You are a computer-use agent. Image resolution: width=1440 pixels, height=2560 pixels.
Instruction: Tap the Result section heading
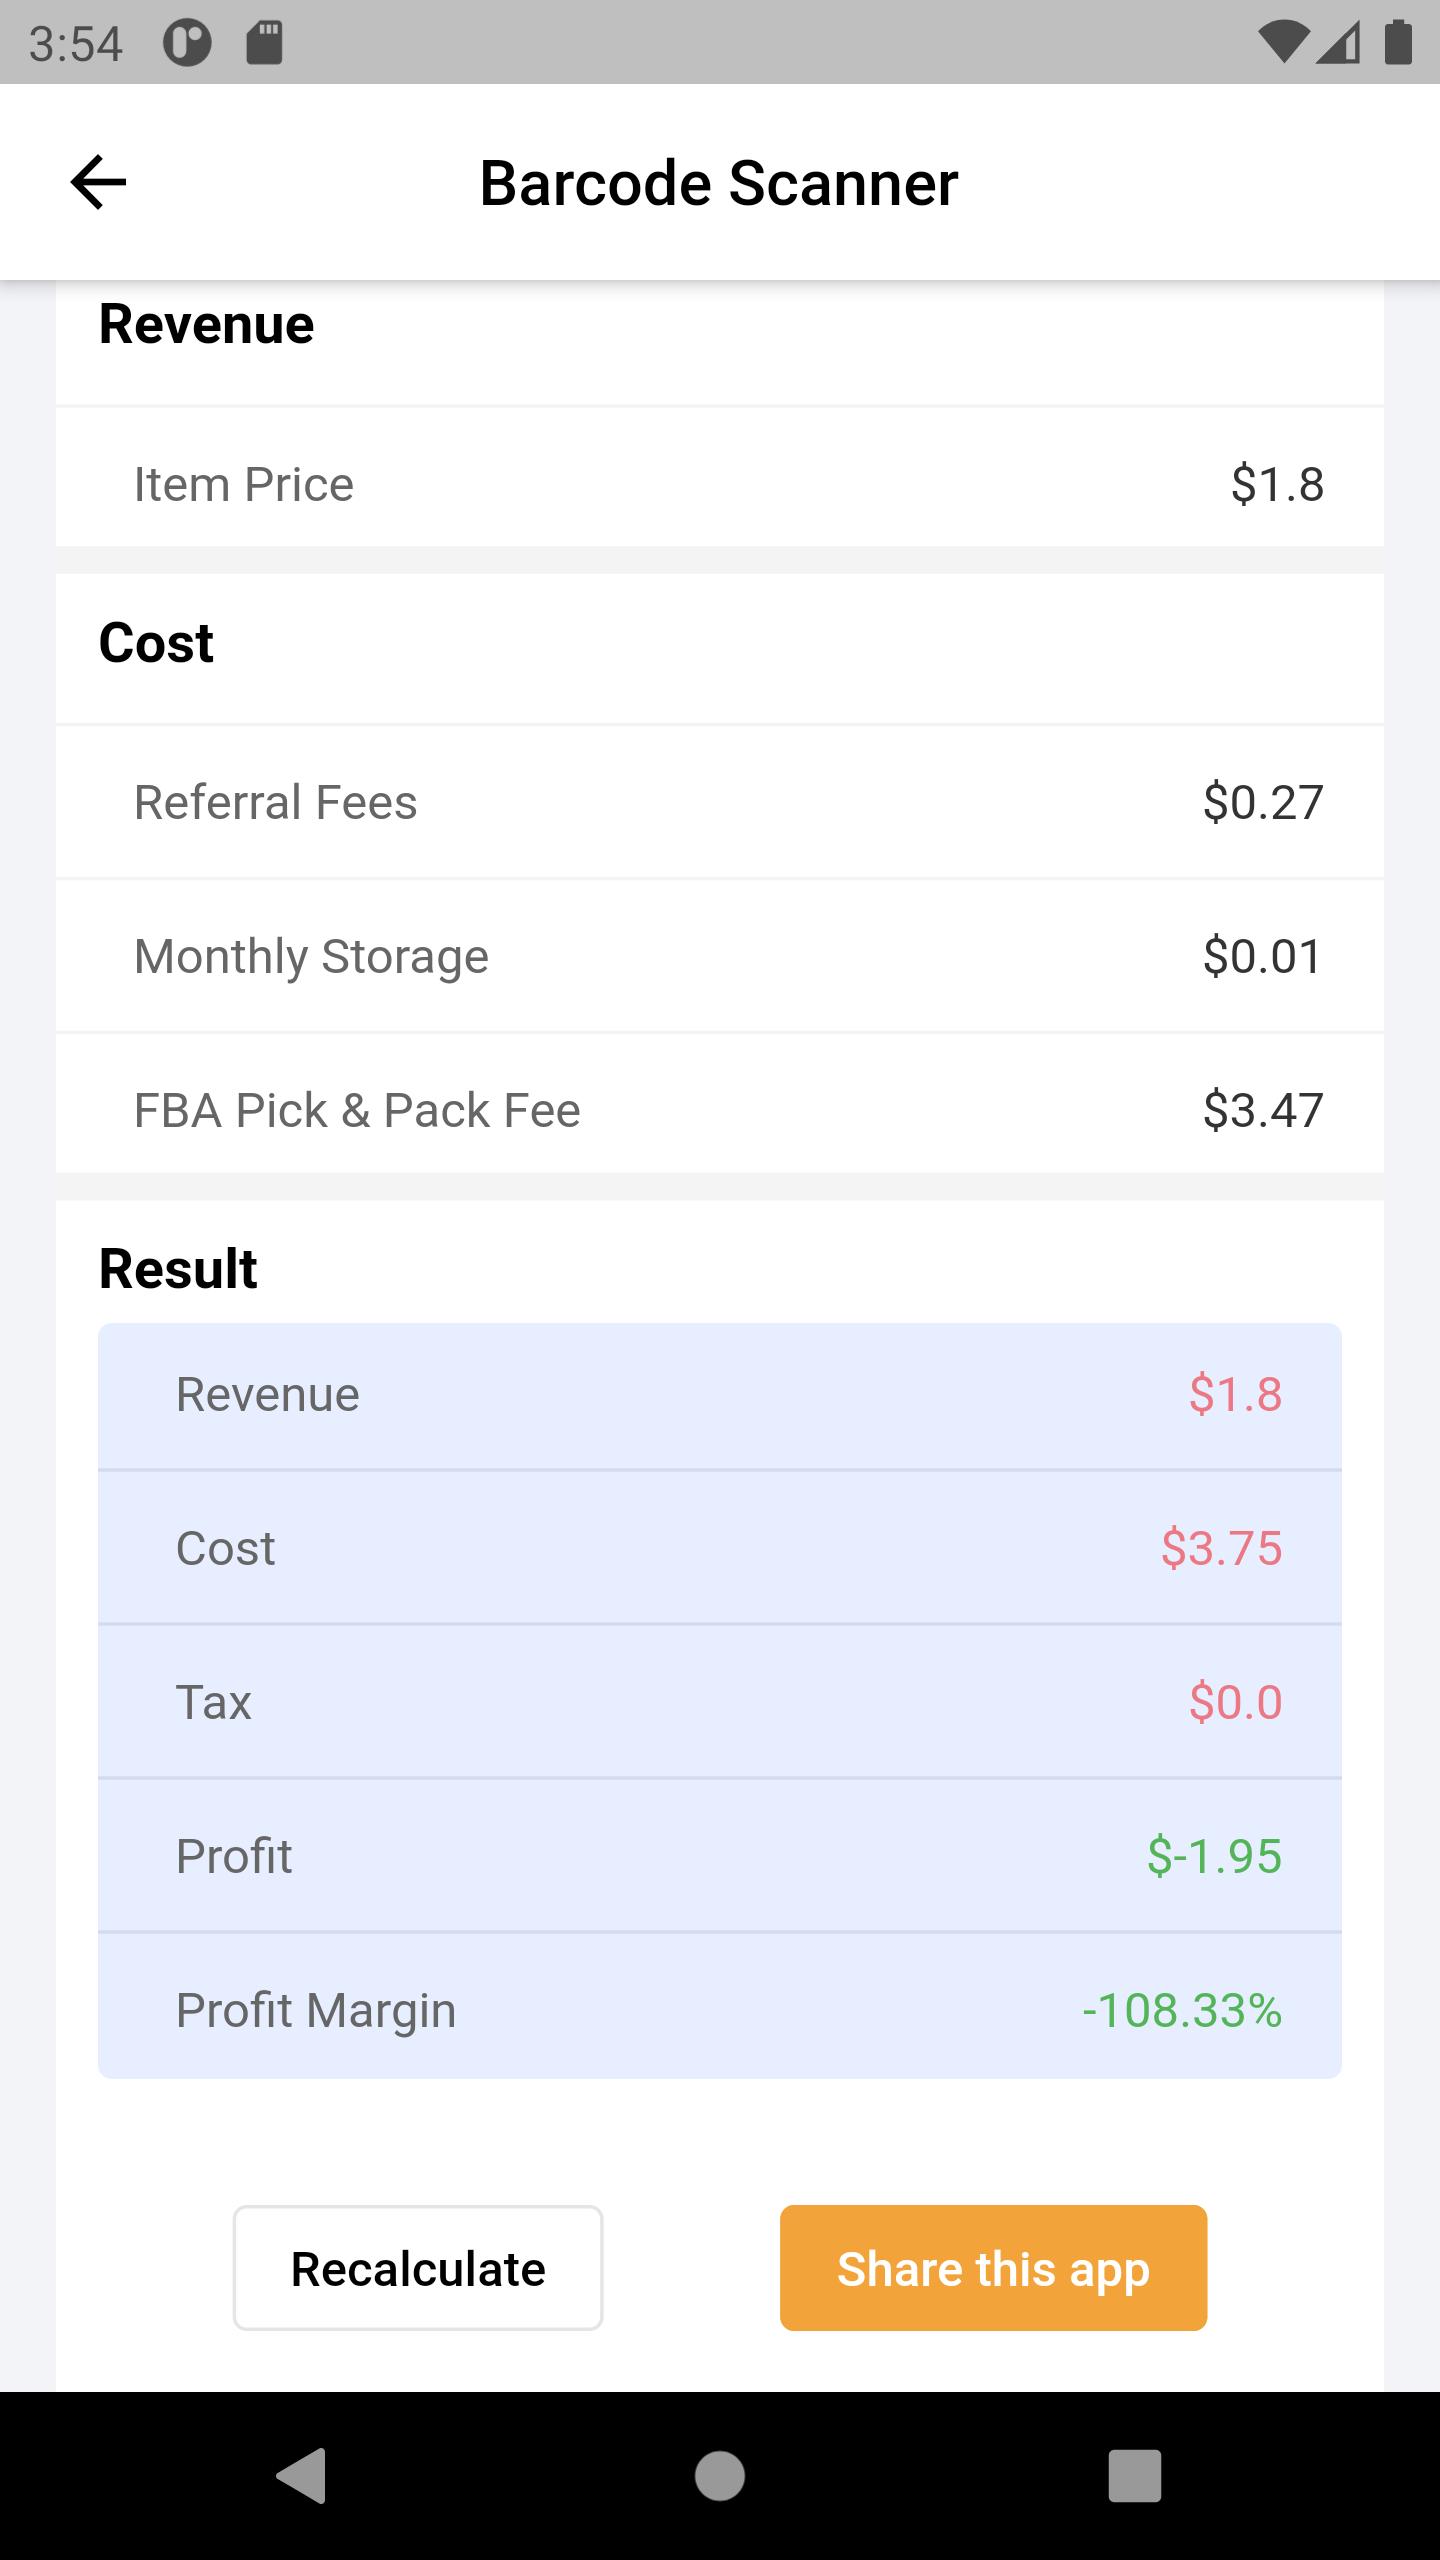click(x=178, y=1269)
